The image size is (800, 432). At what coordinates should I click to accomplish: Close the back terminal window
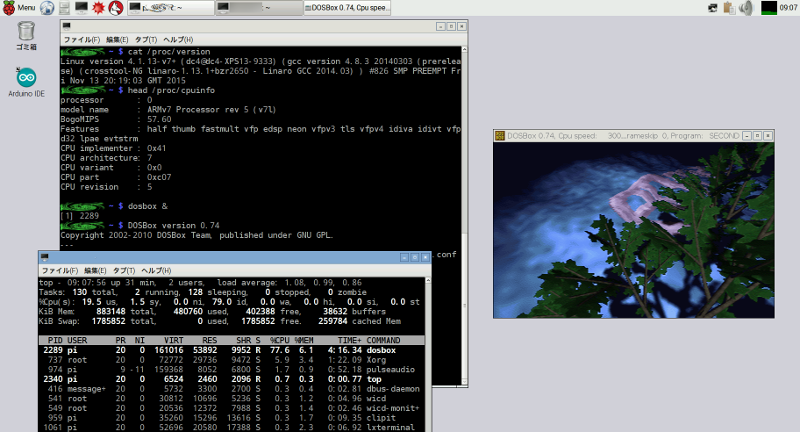point(461,26)
